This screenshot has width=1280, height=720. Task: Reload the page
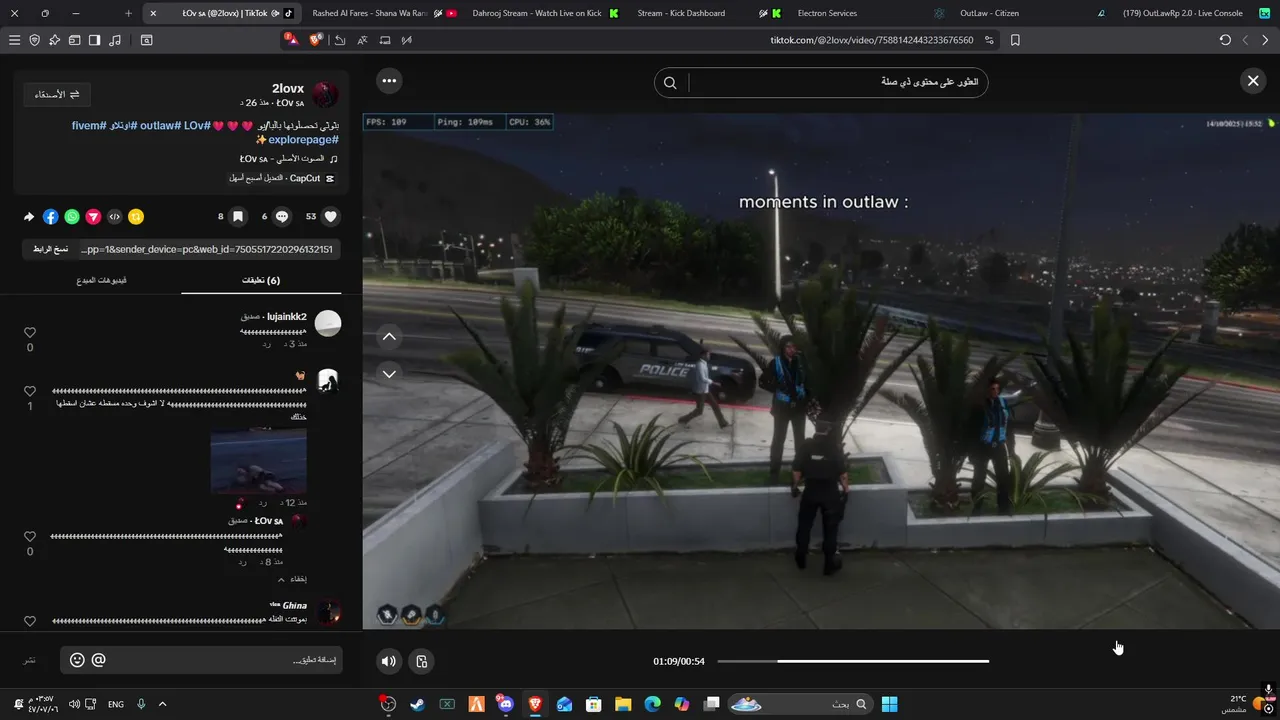[x=1225, y=40]
